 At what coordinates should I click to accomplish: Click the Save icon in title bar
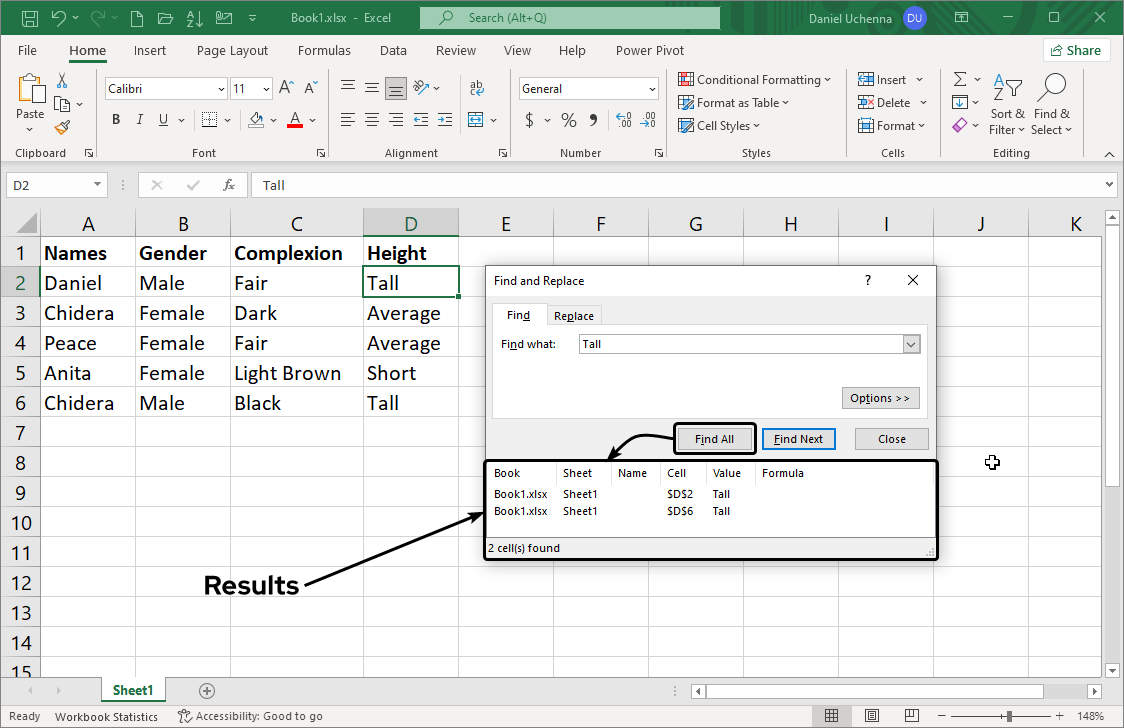tap(29, 18)
